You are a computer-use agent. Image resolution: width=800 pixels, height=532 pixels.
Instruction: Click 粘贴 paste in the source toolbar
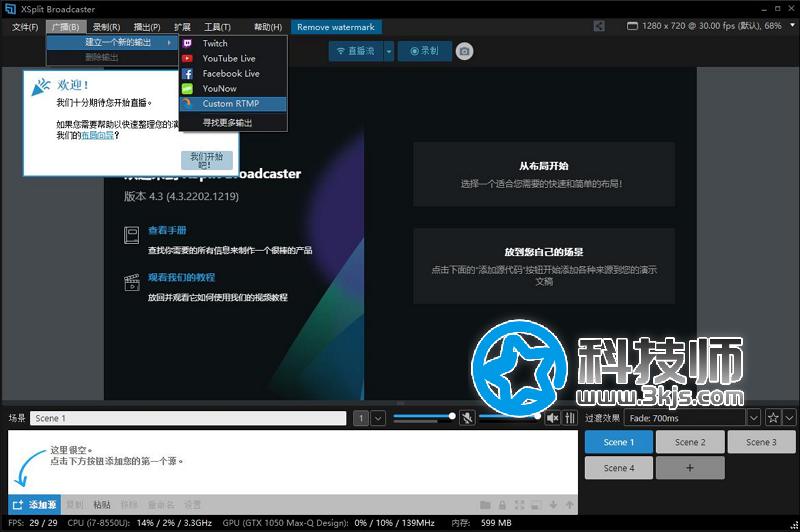click(x=102, y=505)
